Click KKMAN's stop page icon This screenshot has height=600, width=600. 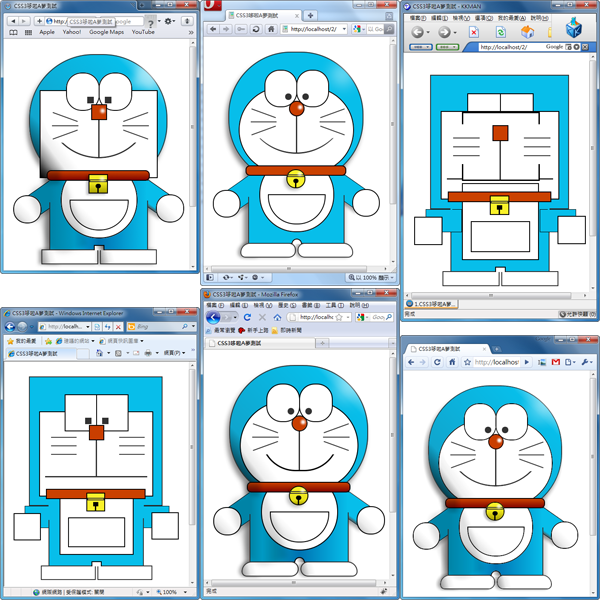(x=474, y=32)
